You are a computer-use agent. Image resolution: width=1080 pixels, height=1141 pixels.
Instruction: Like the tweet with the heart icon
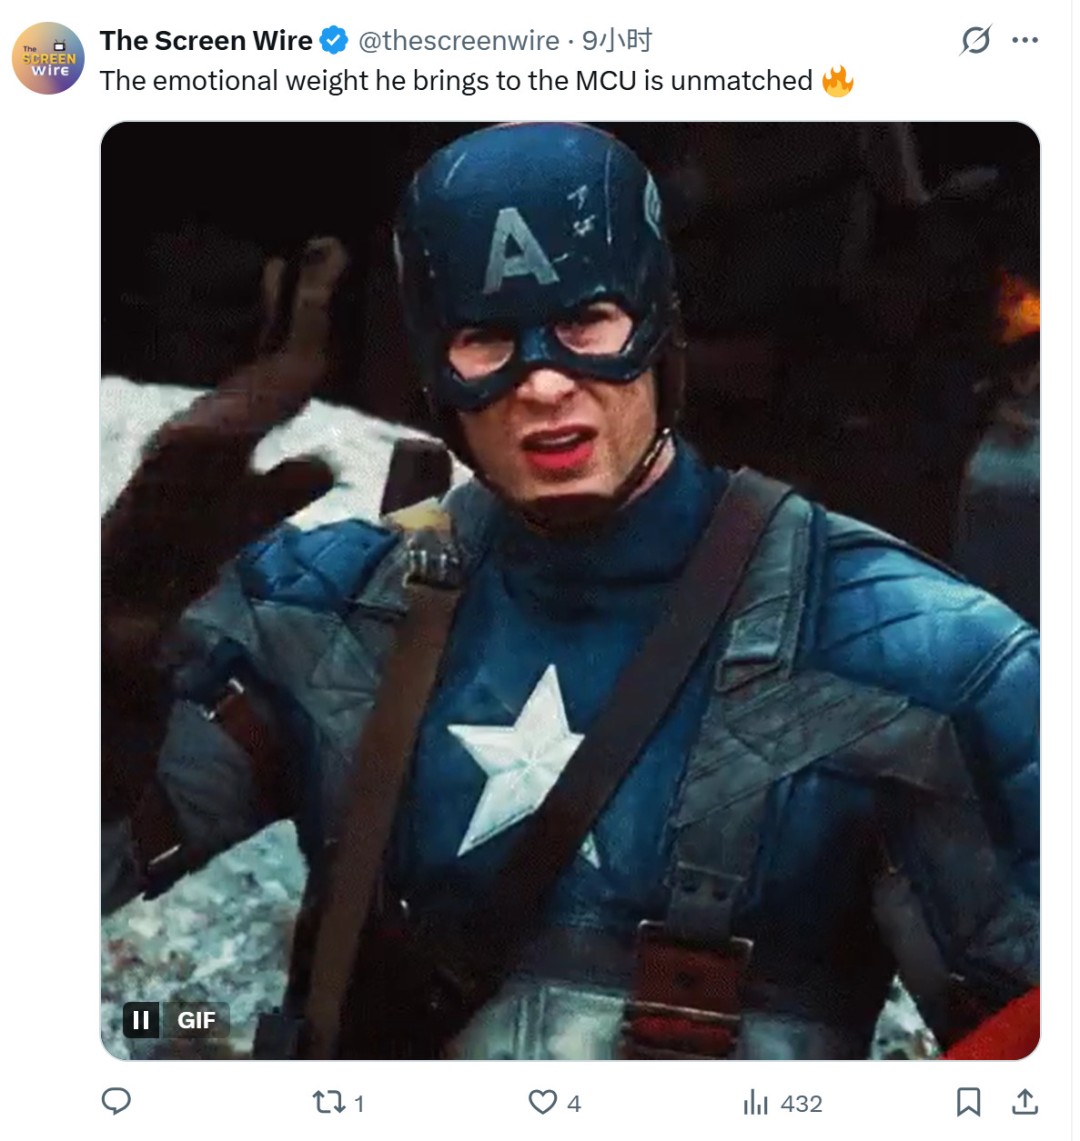point(541,1102)
